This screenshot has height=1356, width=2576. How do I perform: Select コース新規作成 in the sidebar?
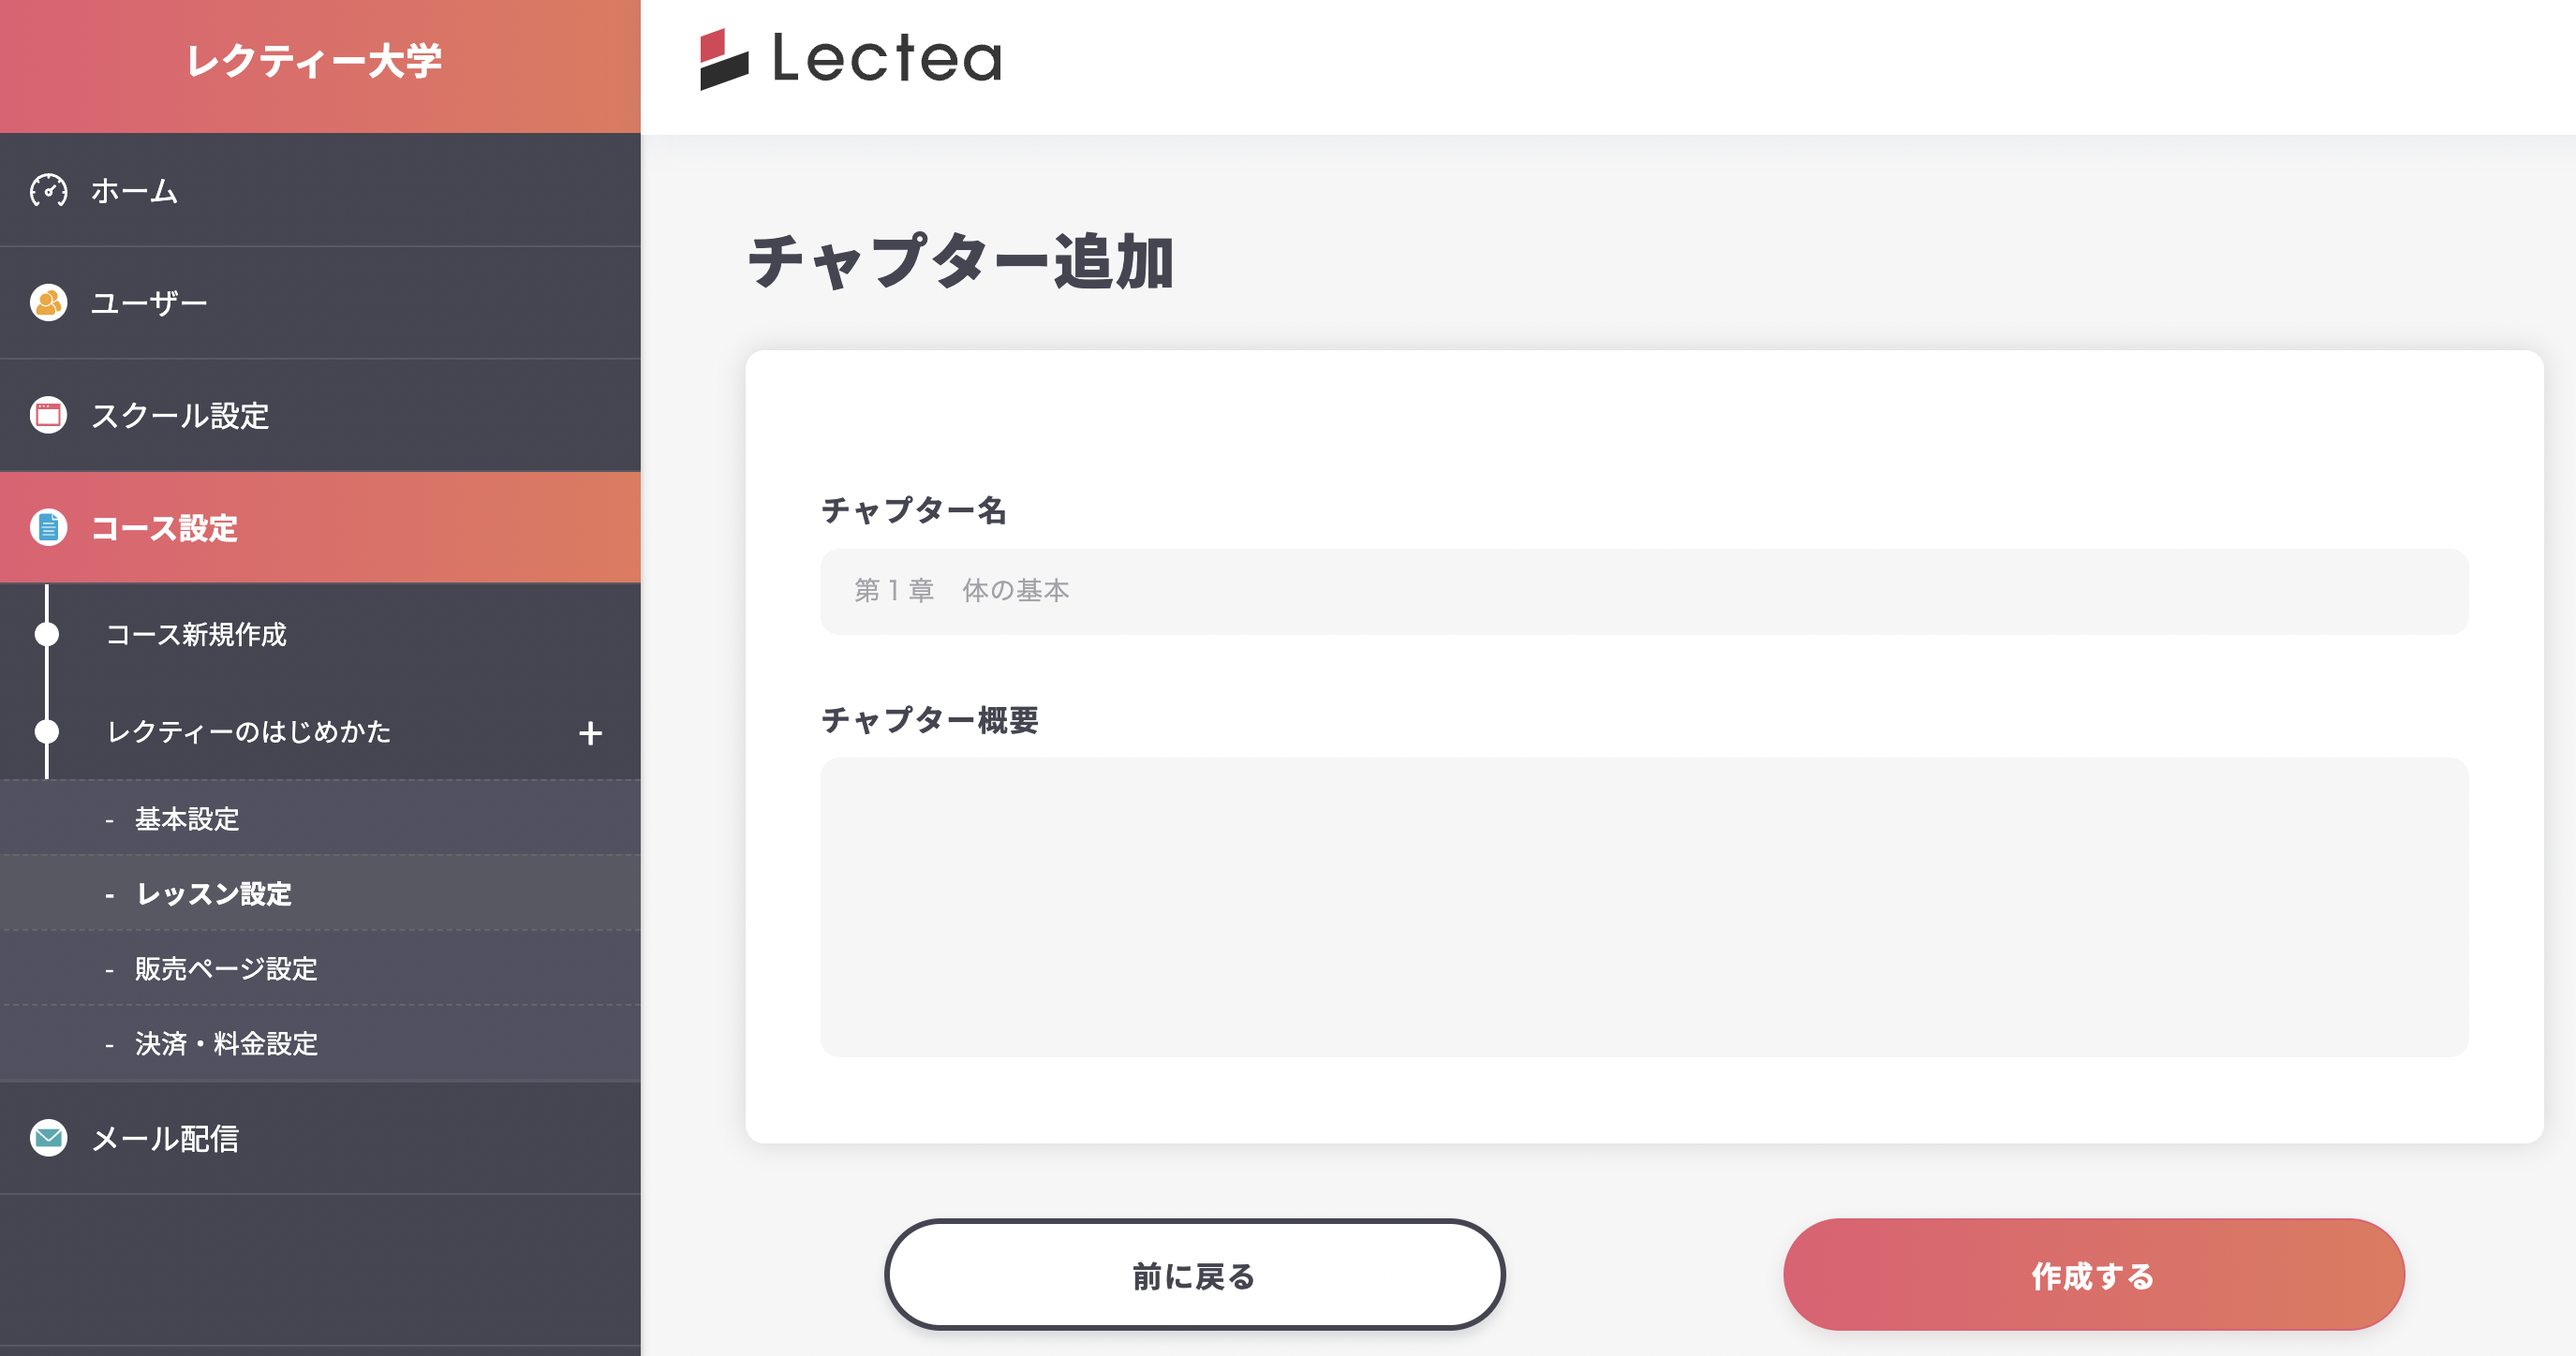pos(197,634)
